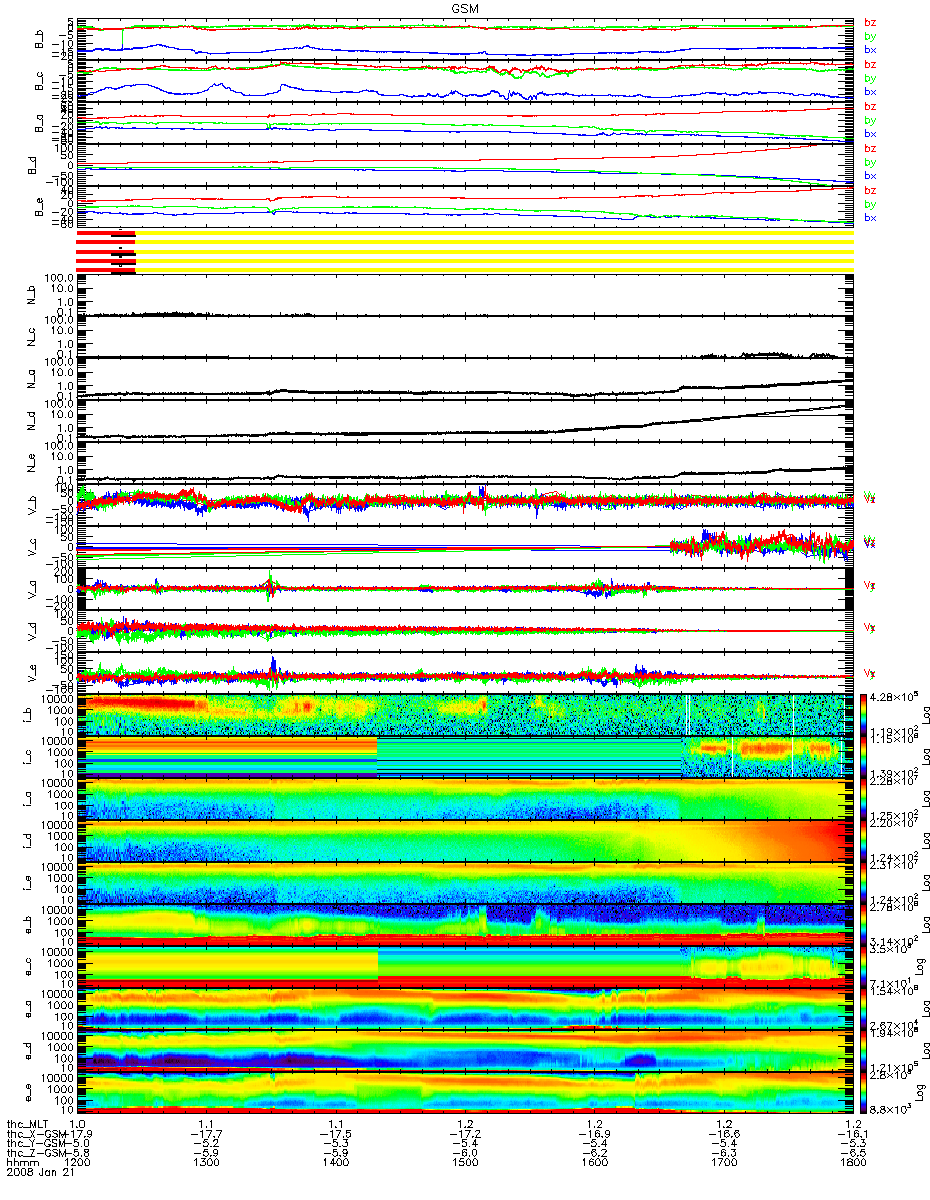Click the by legend of the B_b panel
Viewport: 930px width, 1200px height.
coord(870,36)
